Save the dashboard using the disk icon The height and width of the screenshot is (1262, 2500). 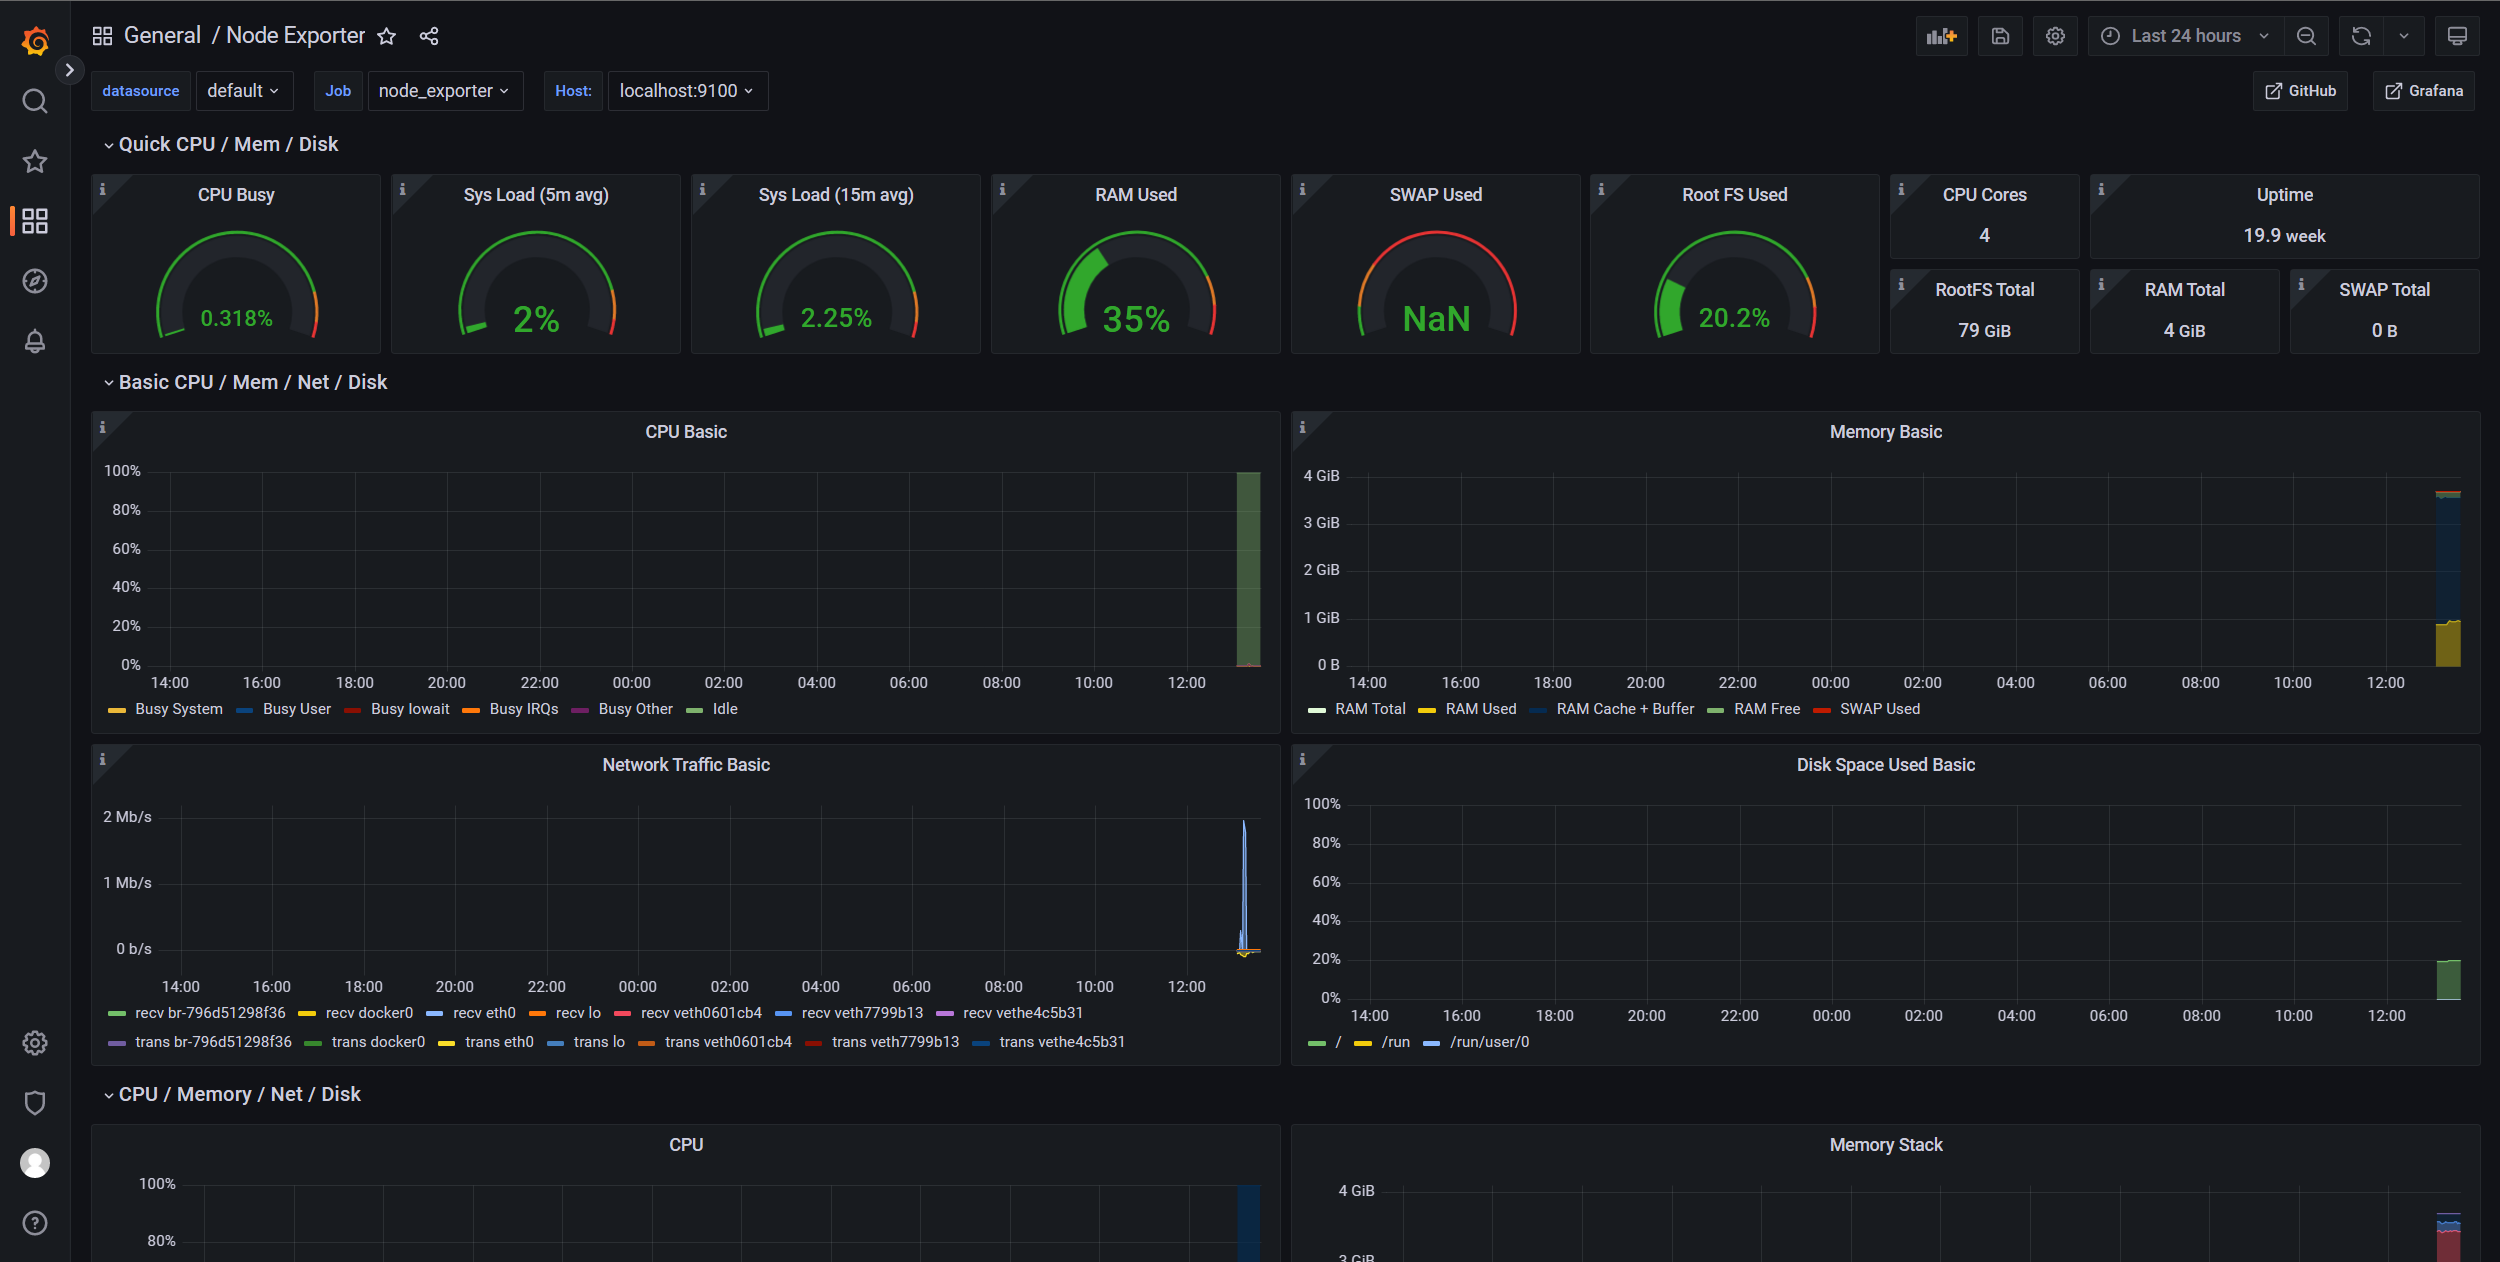tap(2000, 36)
